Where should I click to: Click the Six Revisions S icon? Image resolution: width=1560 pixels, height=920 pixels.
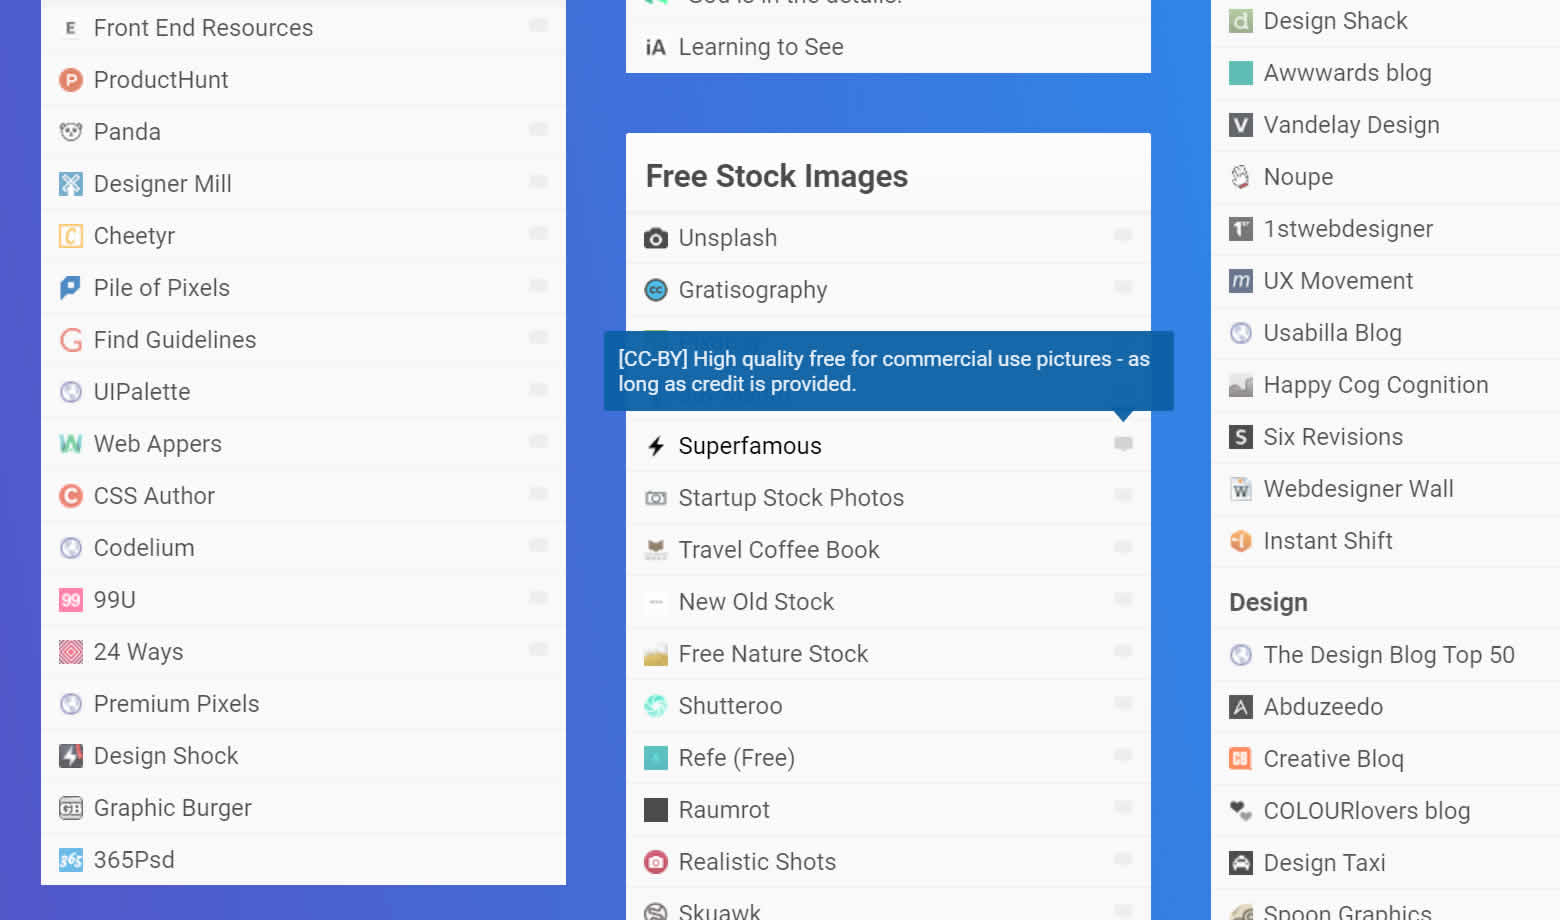click(x=1240, y=437)
